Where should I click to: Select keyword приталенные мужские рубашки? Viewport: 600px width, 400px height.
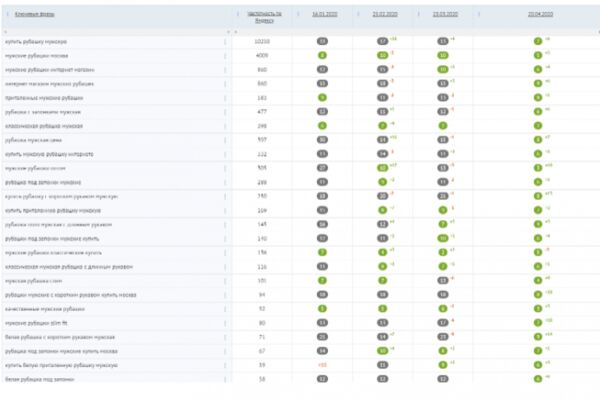pyautogui.click(x=44, y=98)
